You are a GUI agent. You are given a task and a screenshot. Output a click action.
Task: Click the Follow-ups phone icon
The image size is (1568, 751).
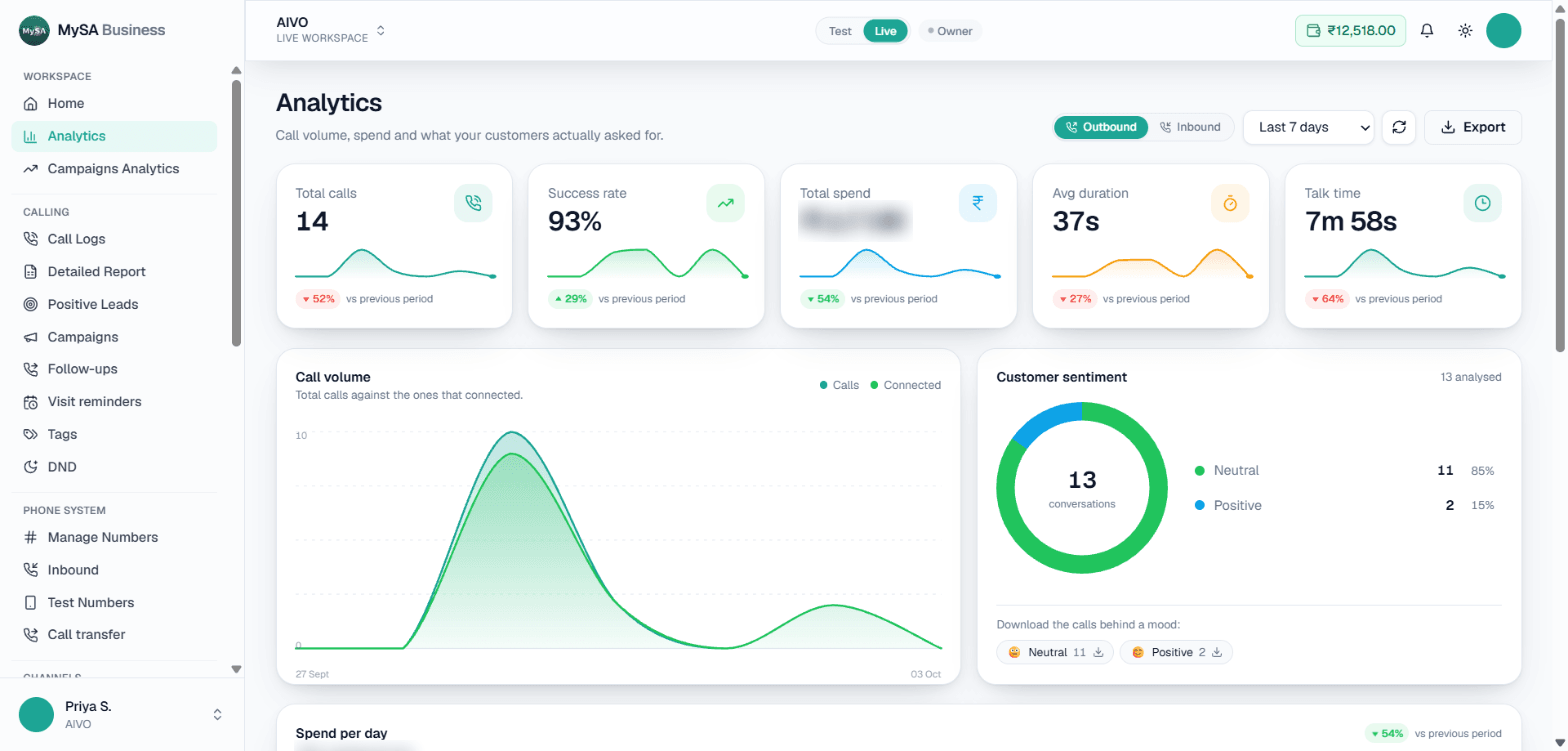pos(30,369)
